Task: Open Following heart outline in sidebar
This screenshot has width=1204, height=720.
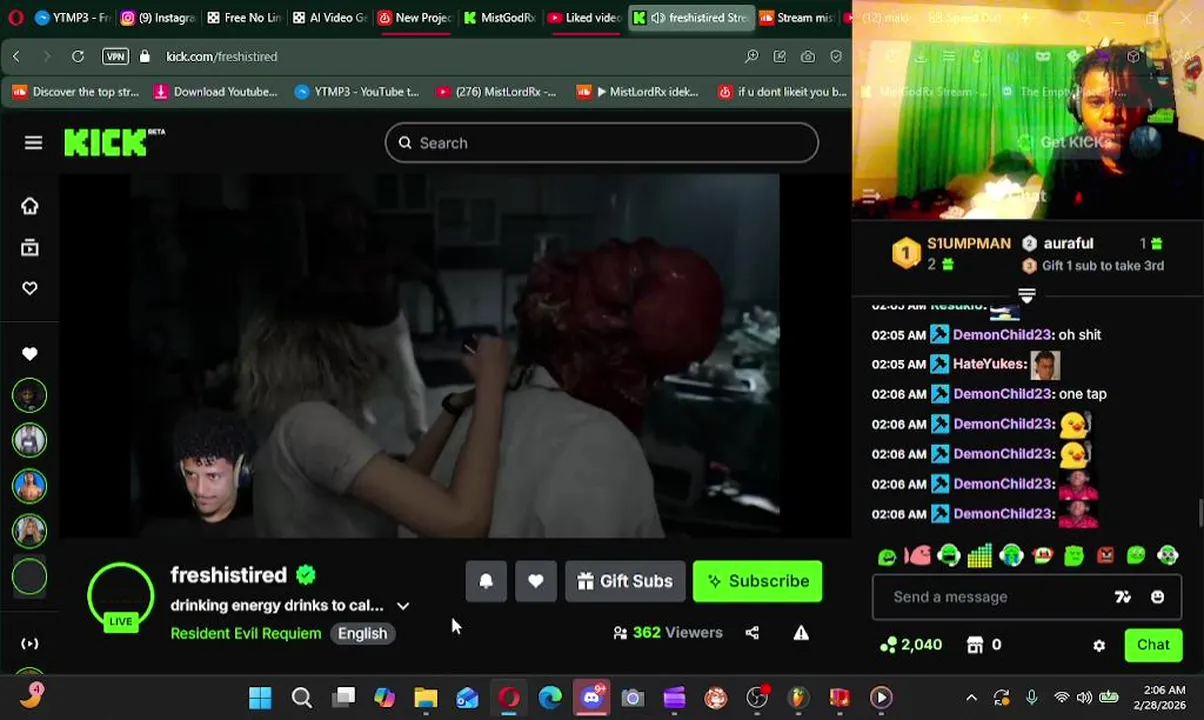Action: [x=30, y=288]
